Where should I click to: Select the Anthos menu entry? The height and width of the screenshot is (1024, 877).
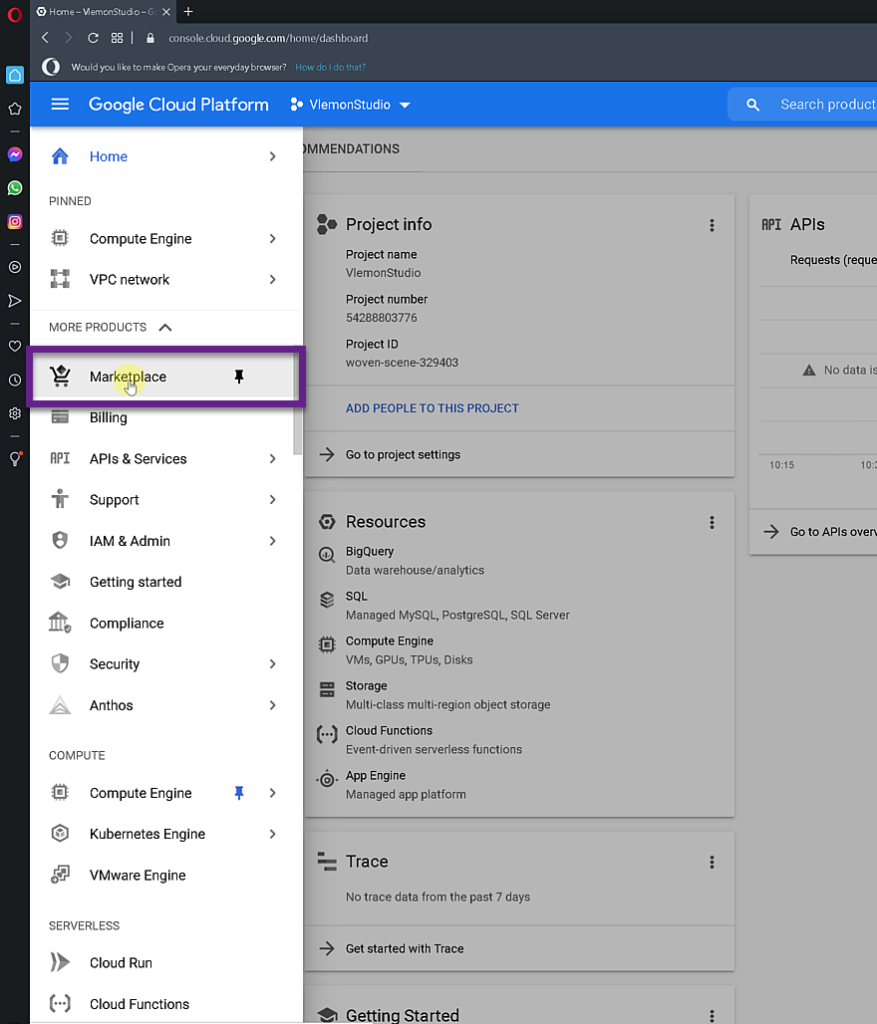click(111, 705)
